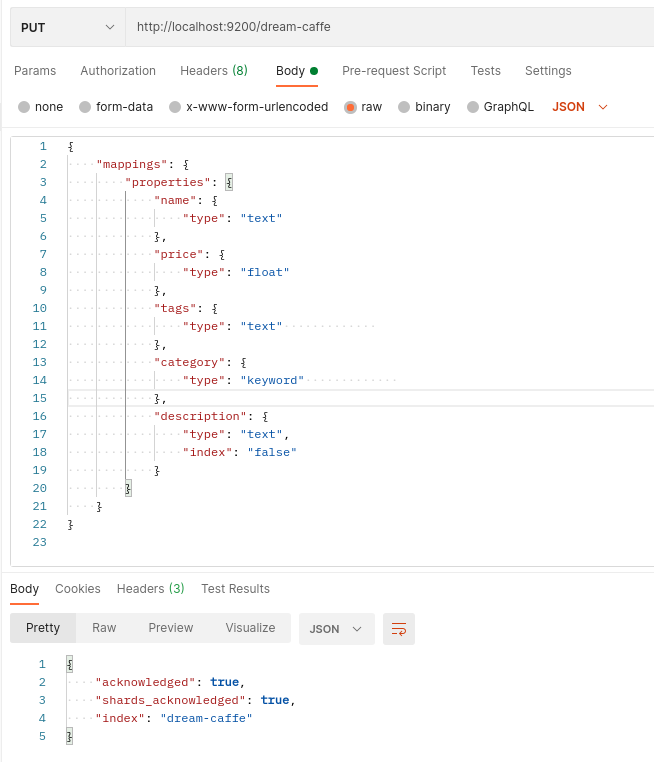This screenshot has width=654, height=762.
Task: Click response line number 5 in gutter
Action: [42, 737]
